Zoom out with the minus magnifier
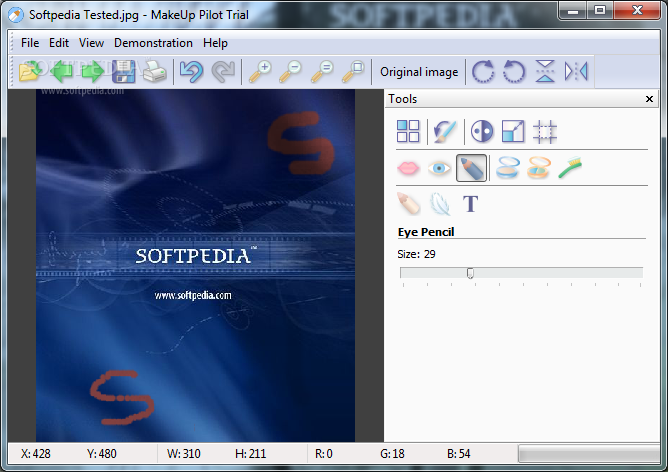 (291, 71)
